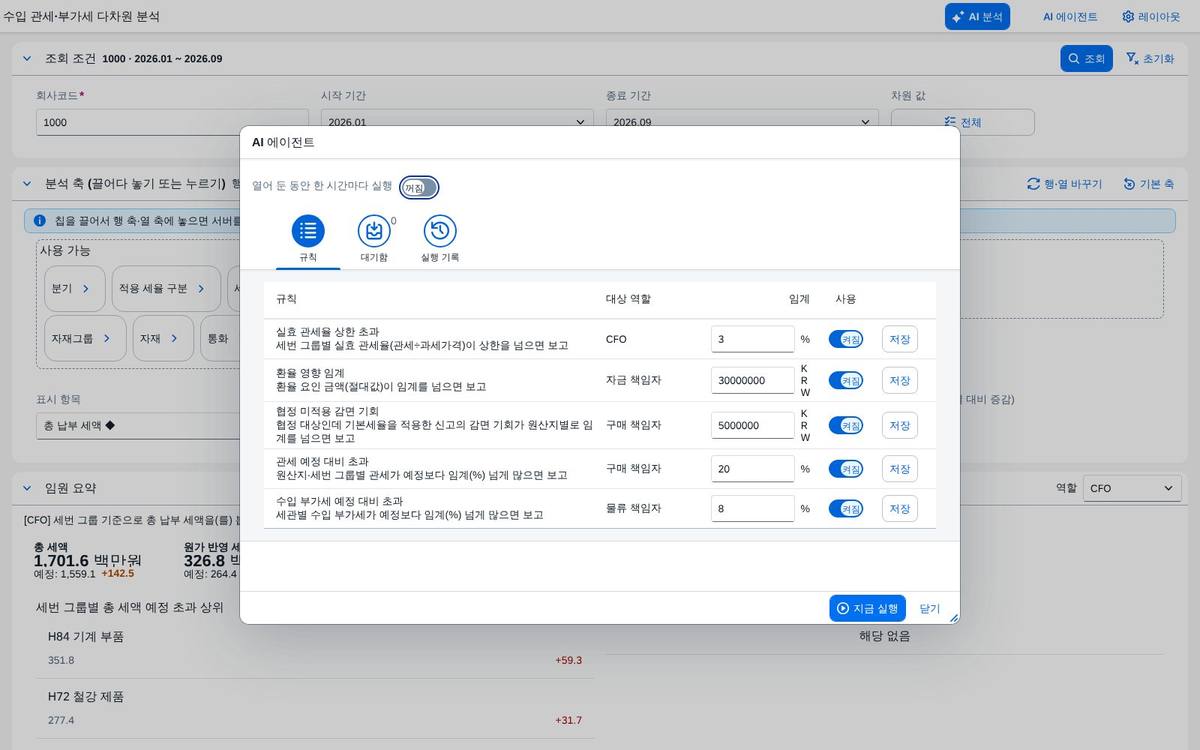Select the 자재그룹 dimension chip
This screenshot has height=750, width=1200.
(85, 338)
